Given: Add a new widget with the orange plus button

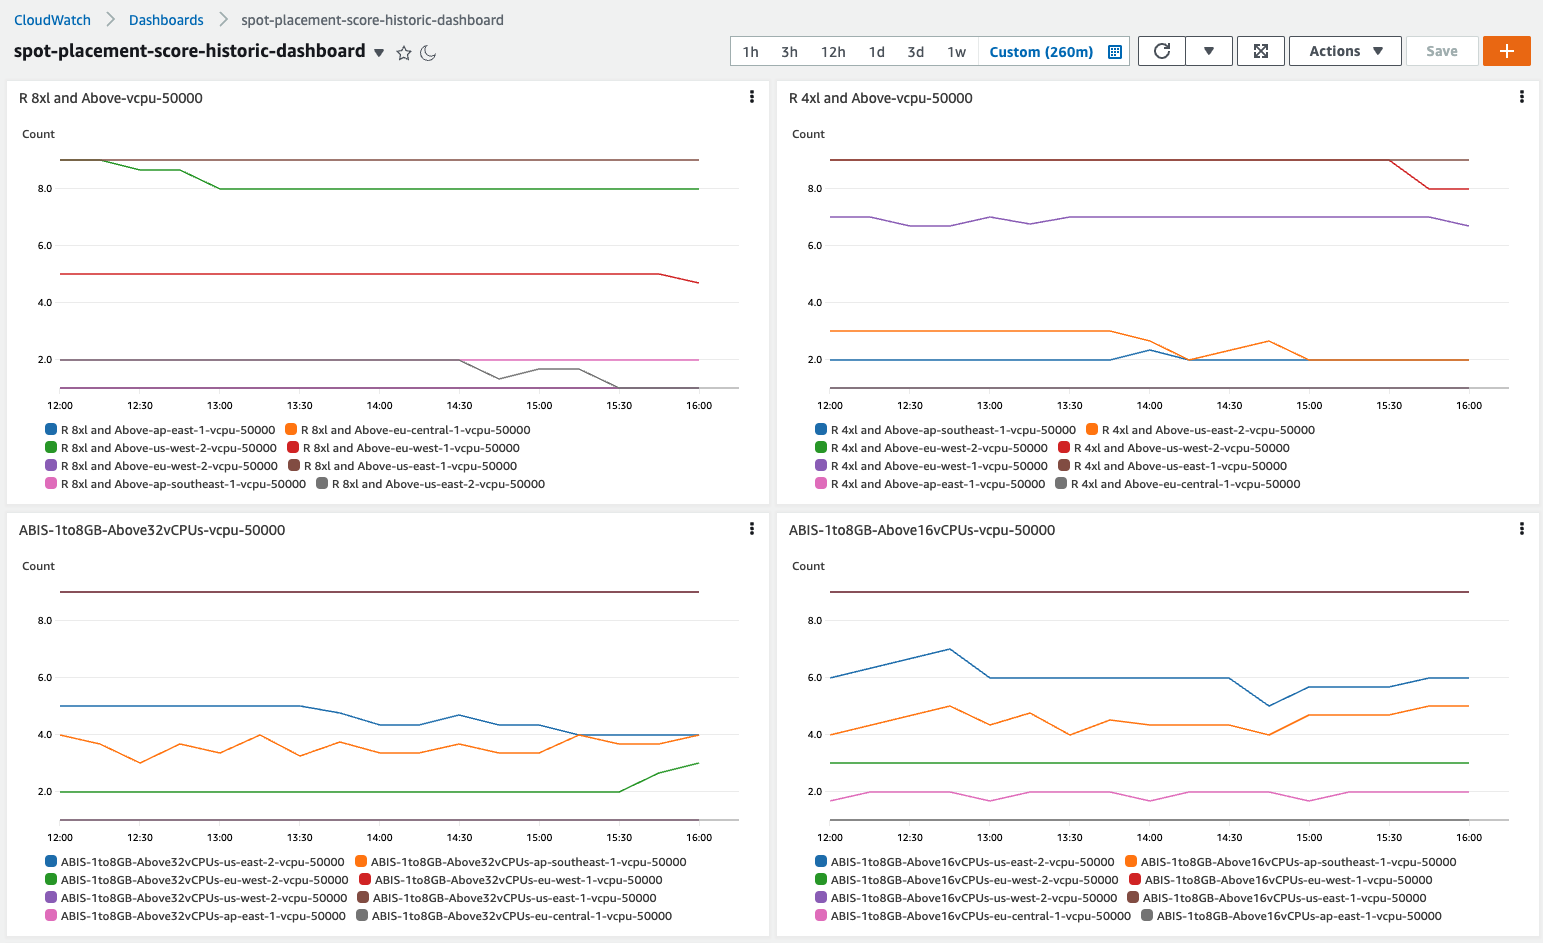Looking at the screenshot, I should pyautogui.click(x=1507, y=50).
